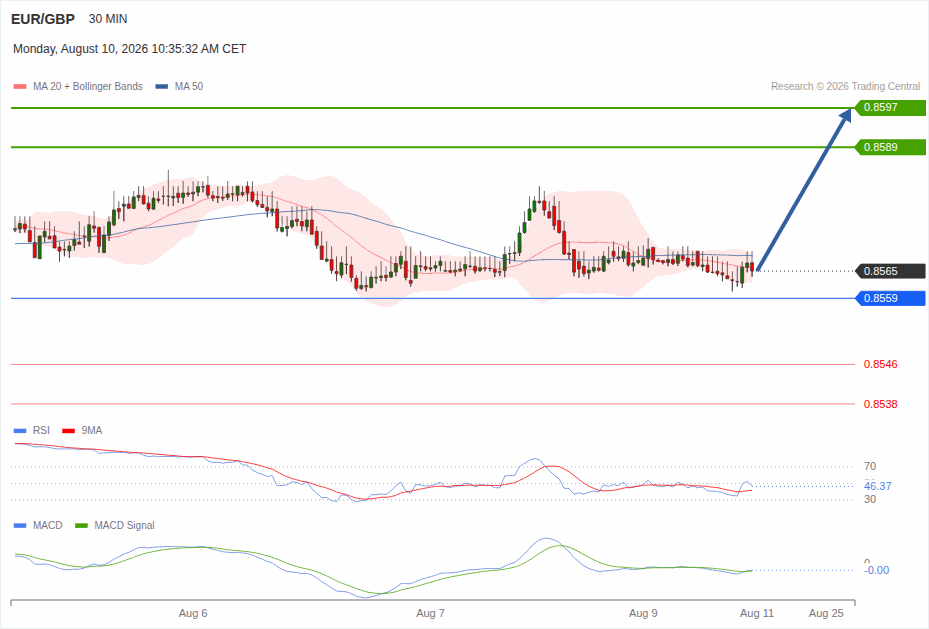Click the Aug 9 date axis label

coord(643,614)
